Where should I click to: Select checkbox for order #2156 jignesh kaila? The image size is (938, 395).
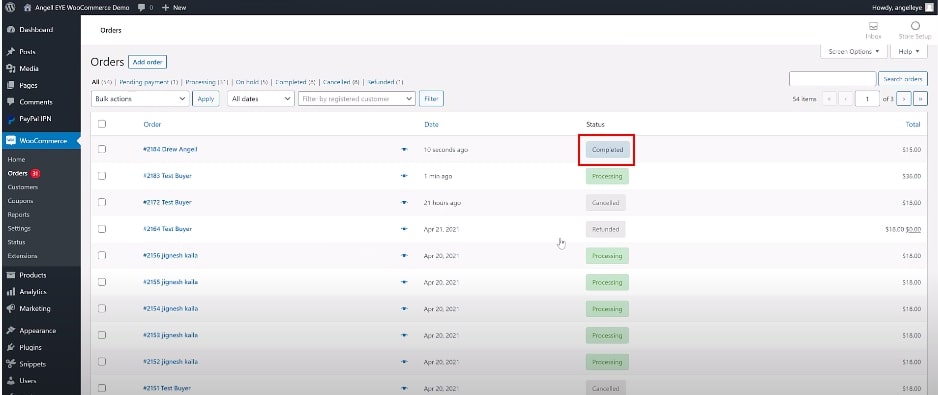coord(102,256)
